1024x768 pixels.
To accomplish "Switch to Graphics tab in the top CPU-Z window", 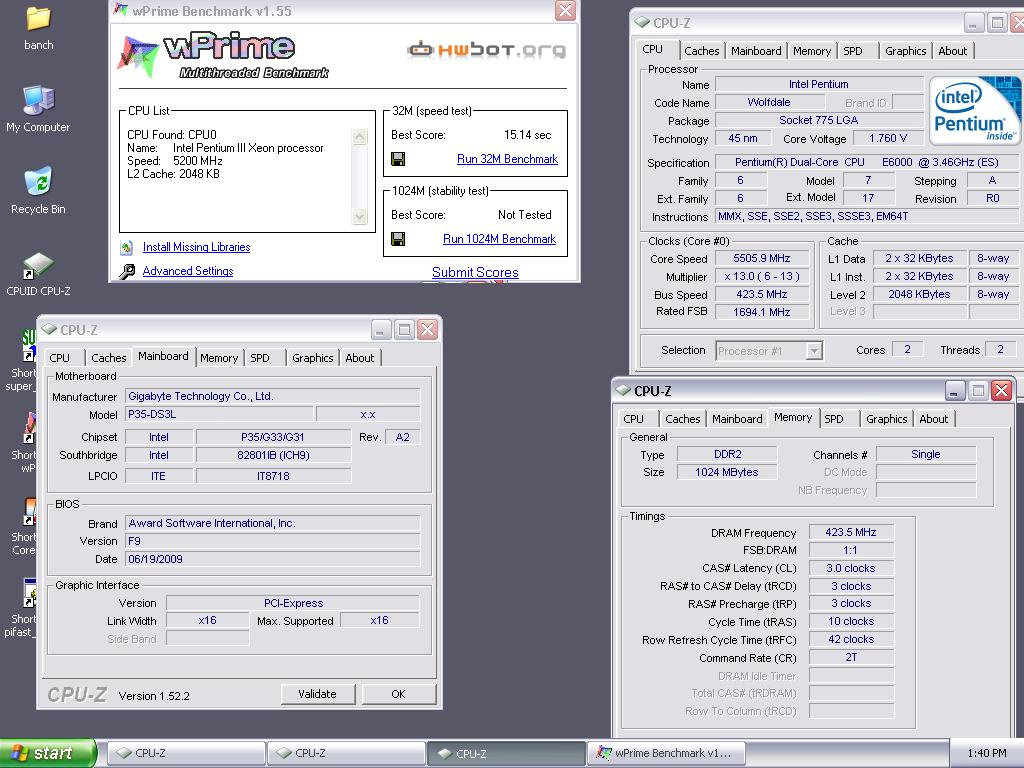I will [x=906, y=51].
